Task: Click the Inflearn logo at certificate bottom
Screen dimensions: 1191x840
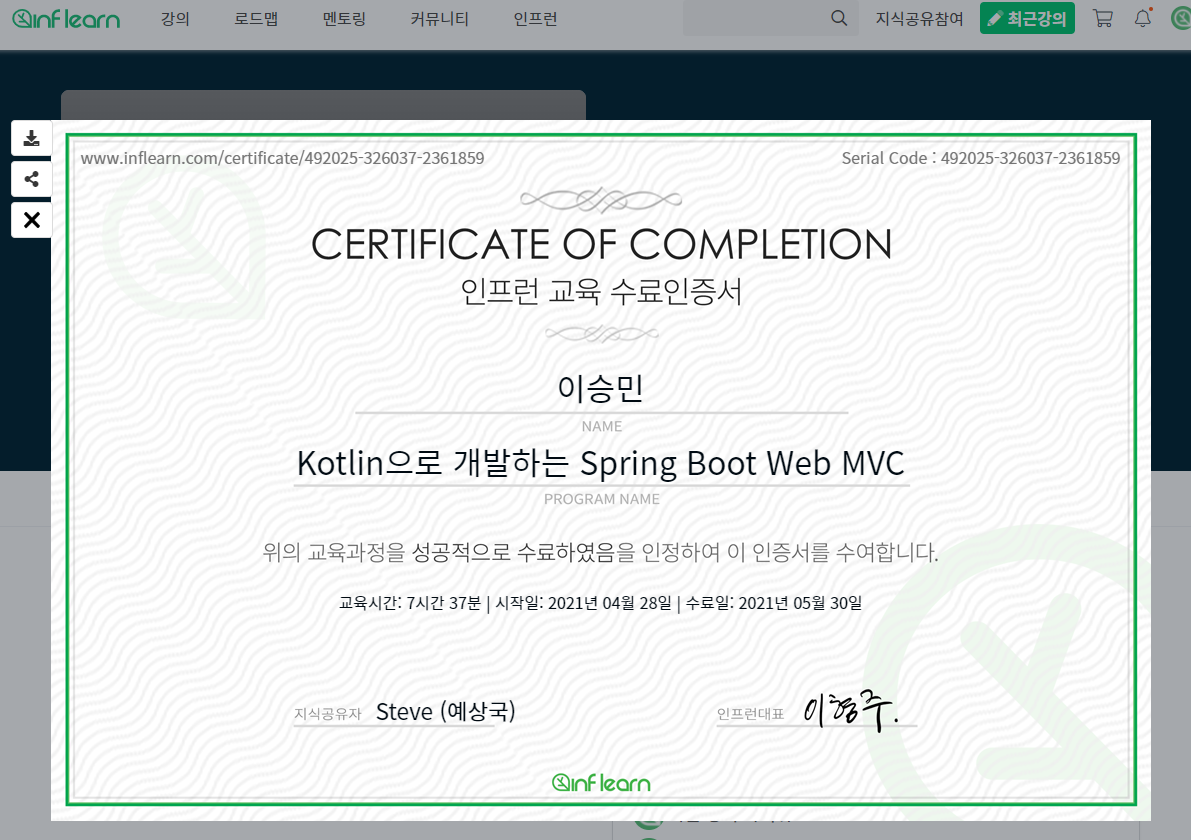Action: click(601, 783)
